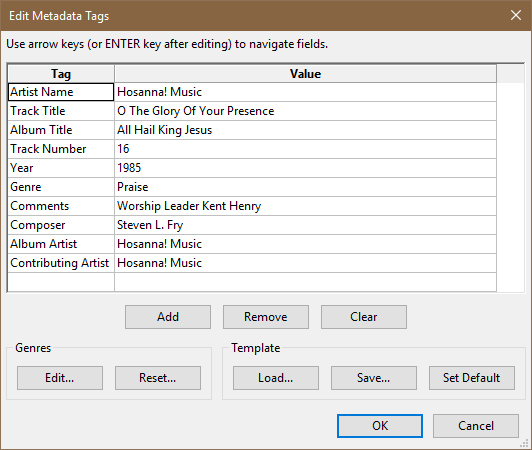Click the empty tag cell in last row
Viewport: 532px width, 450px height.
tap(61, 282)
